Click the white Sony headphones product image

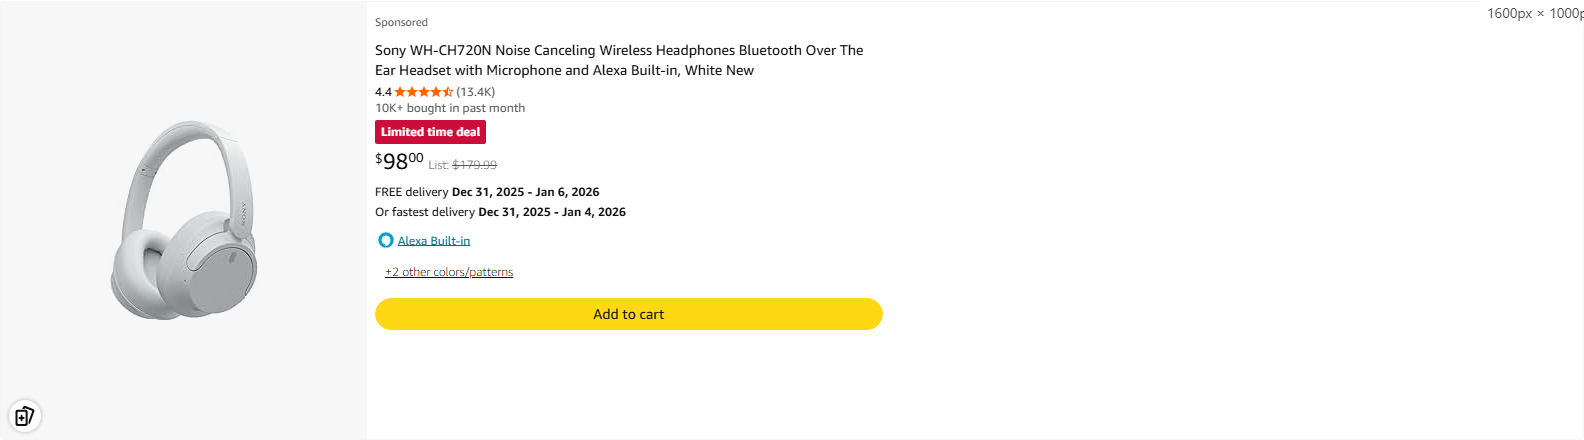[x=184, y=220]
